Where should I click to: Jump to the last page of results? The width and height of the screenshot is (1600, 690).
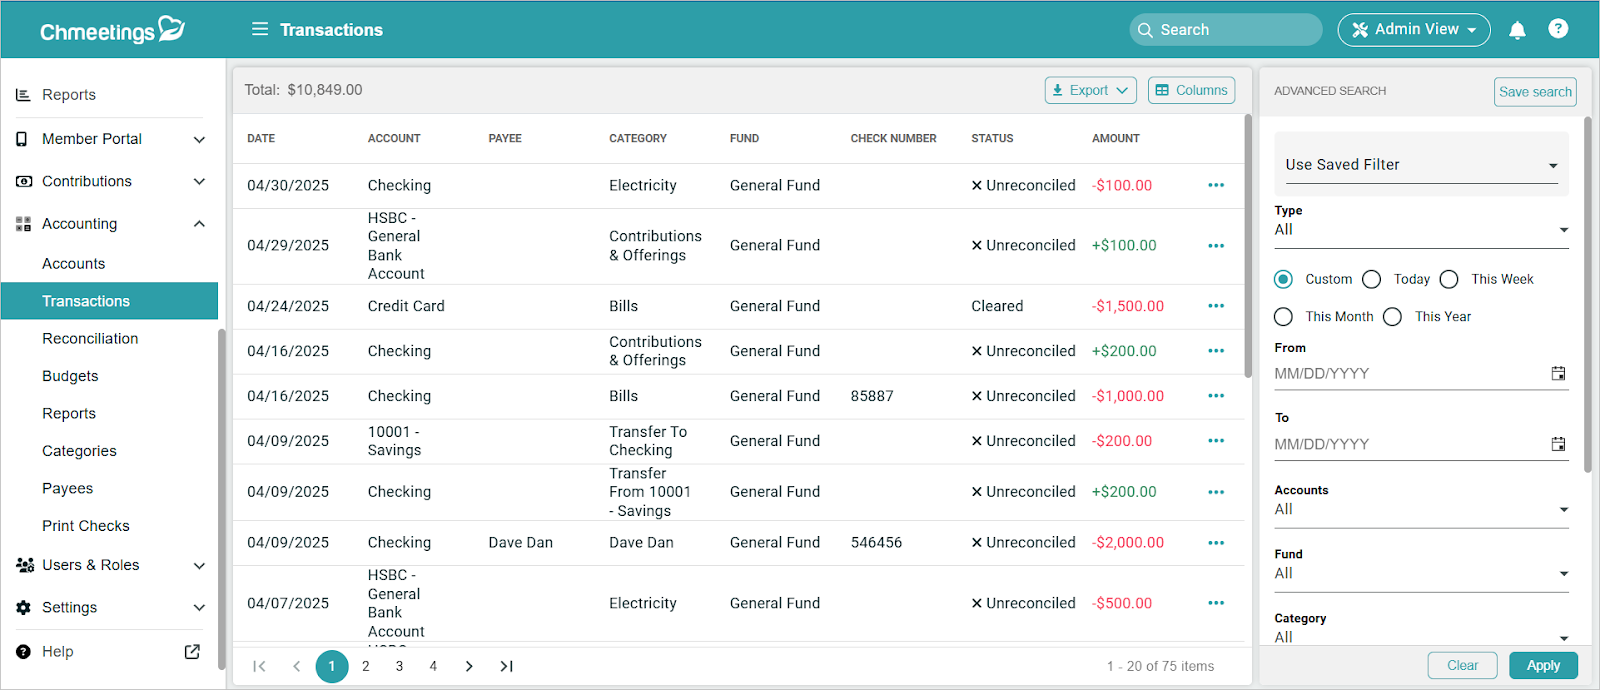point(507,666)
